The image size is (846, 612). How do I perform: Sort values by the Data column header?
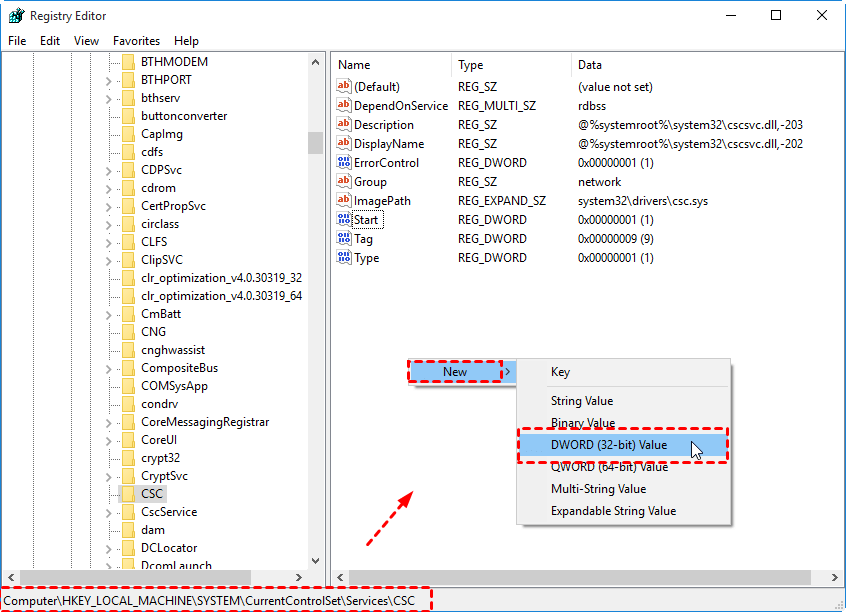click(x=707, y=65)
